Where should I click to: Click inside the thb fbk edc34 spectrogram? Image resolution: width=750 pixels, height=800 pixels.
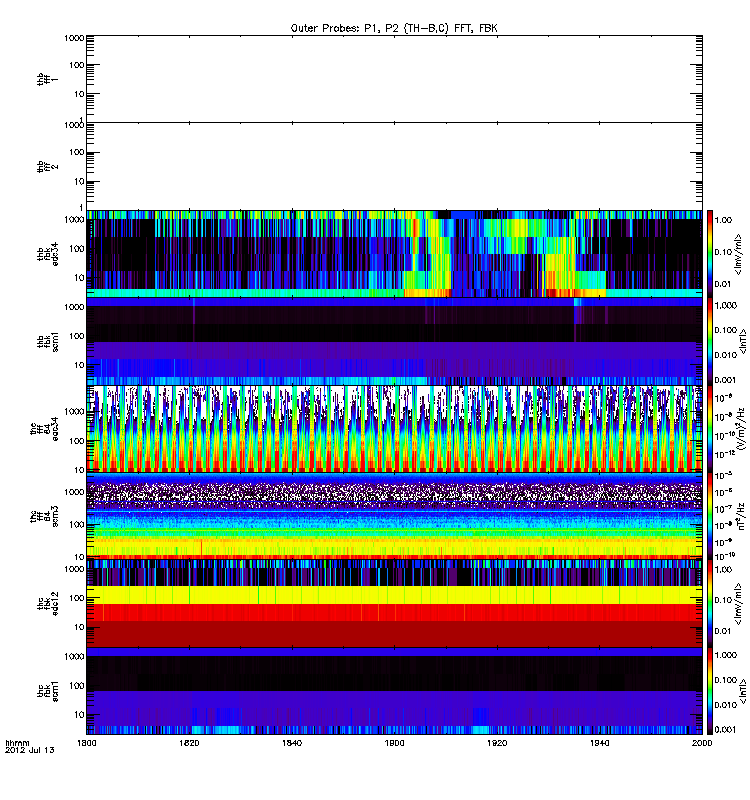pos(395,252)
